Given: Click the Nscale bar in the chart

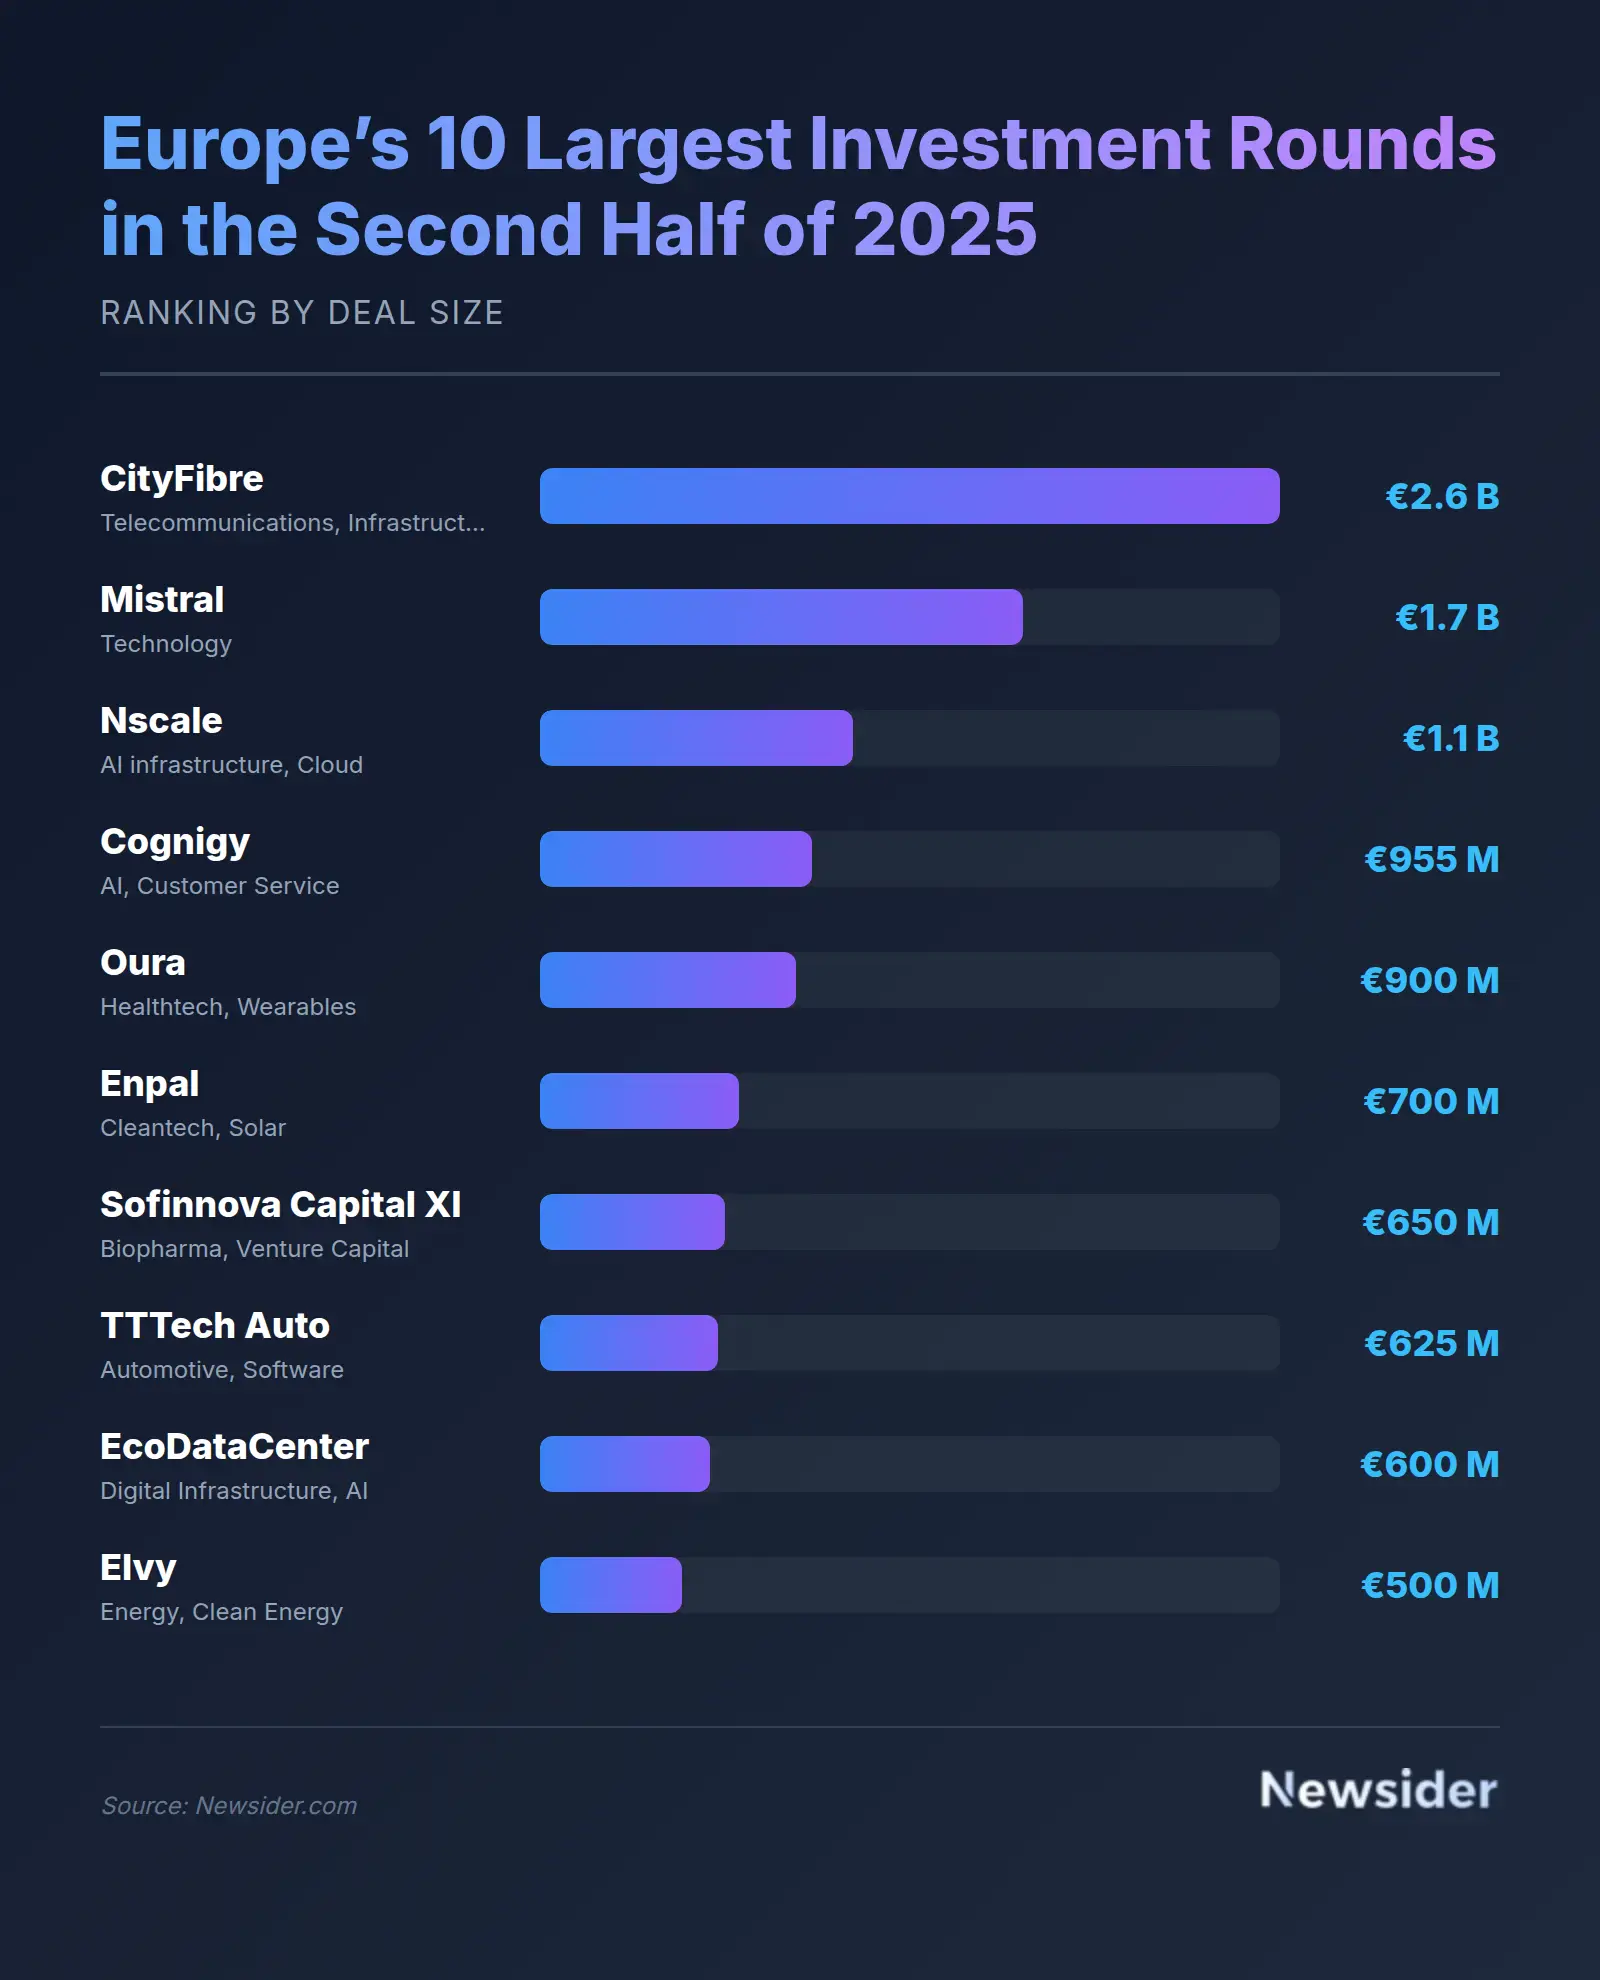Looking at the screenshot, I should (x=696, y=738).
